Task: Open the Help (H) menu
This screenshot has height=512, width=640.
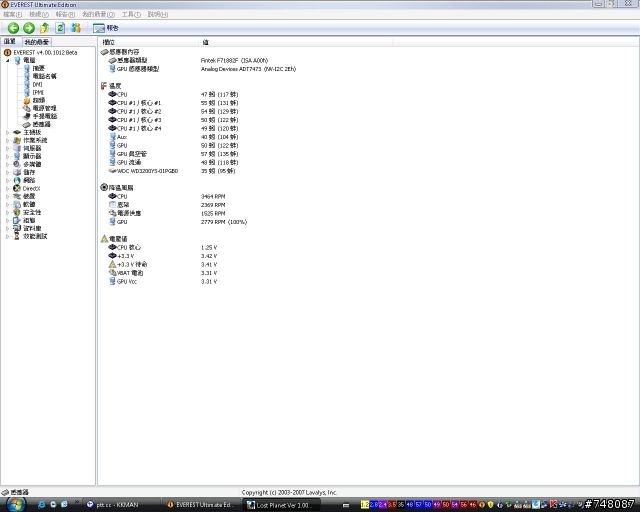Action: click(x=158, y=14)
